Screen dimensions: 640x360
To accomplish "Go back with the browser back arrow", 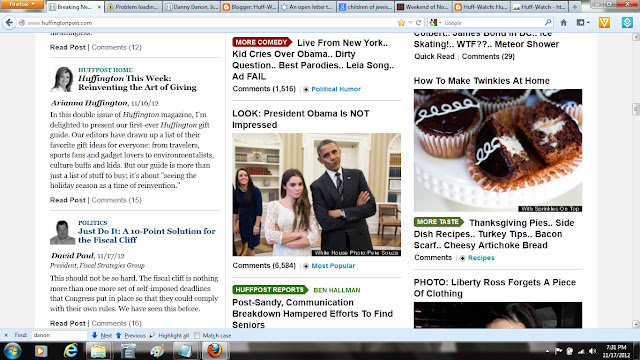I will coord(9,23).
